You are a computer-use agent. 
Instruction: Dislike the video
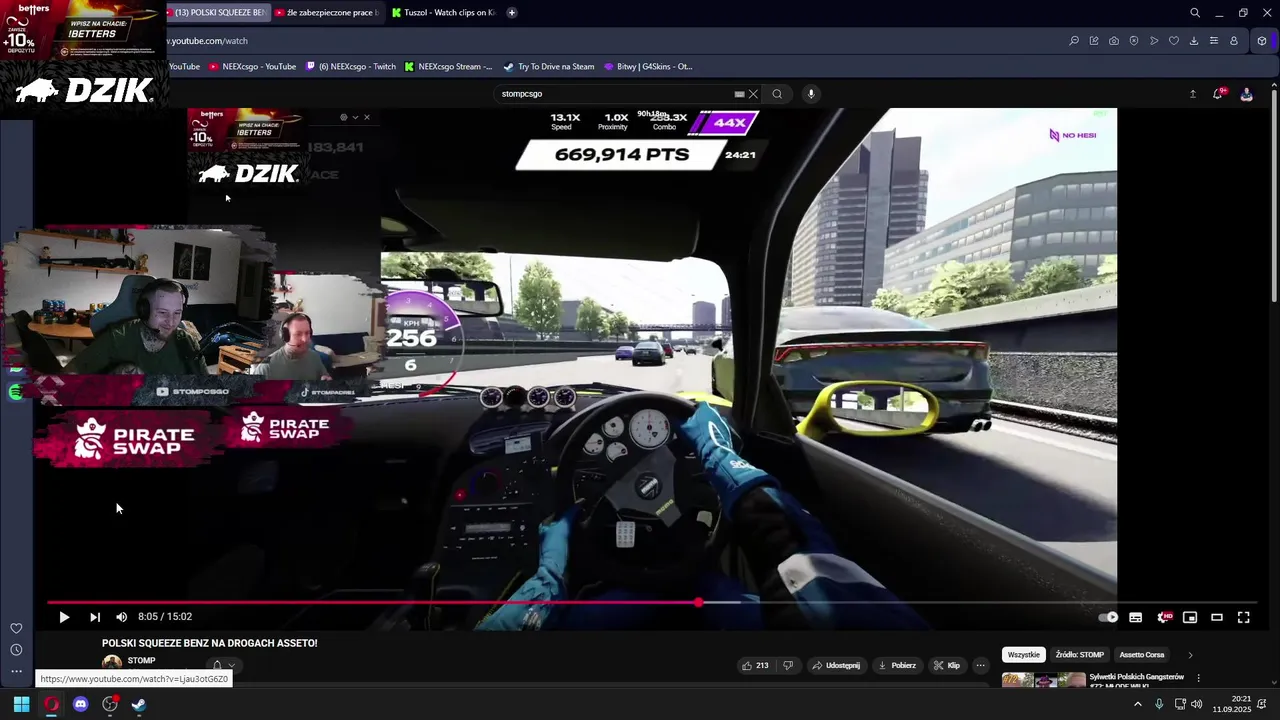point(788,665)
